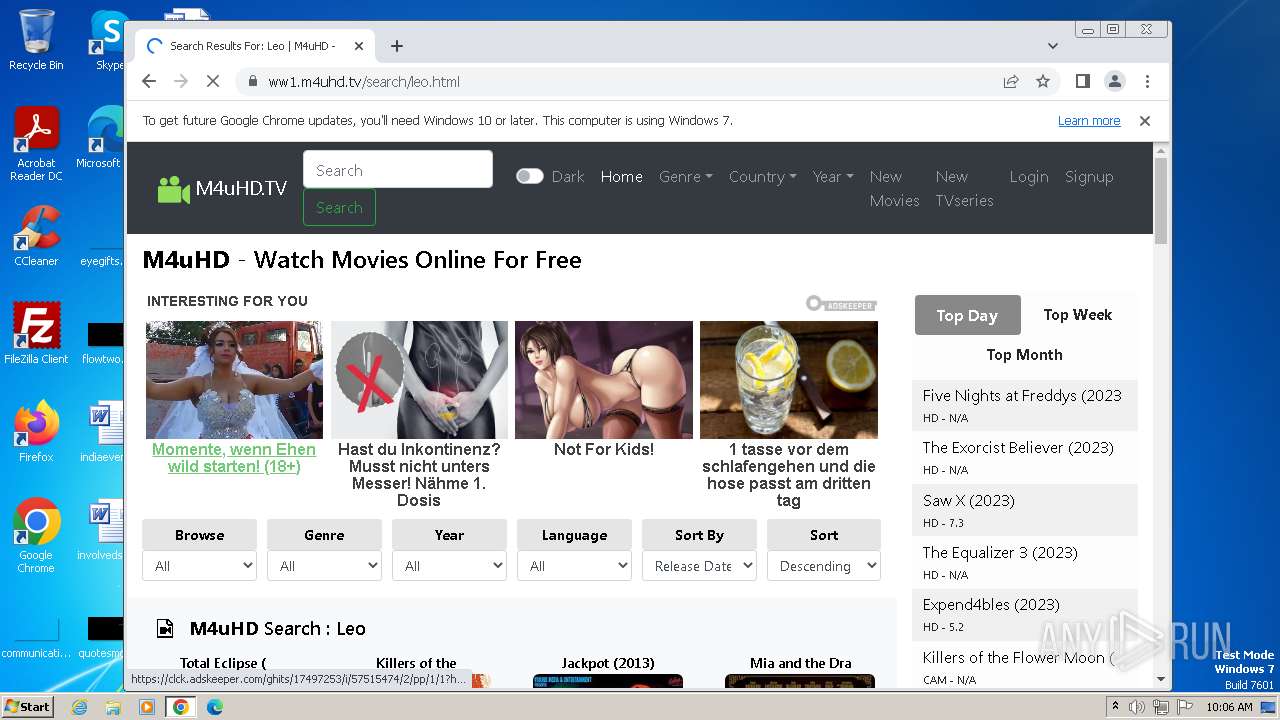This screenshot has height=720, width=1280.
Task: Open Expend4bles (2023) entry
Action: (x=991, y=604)
